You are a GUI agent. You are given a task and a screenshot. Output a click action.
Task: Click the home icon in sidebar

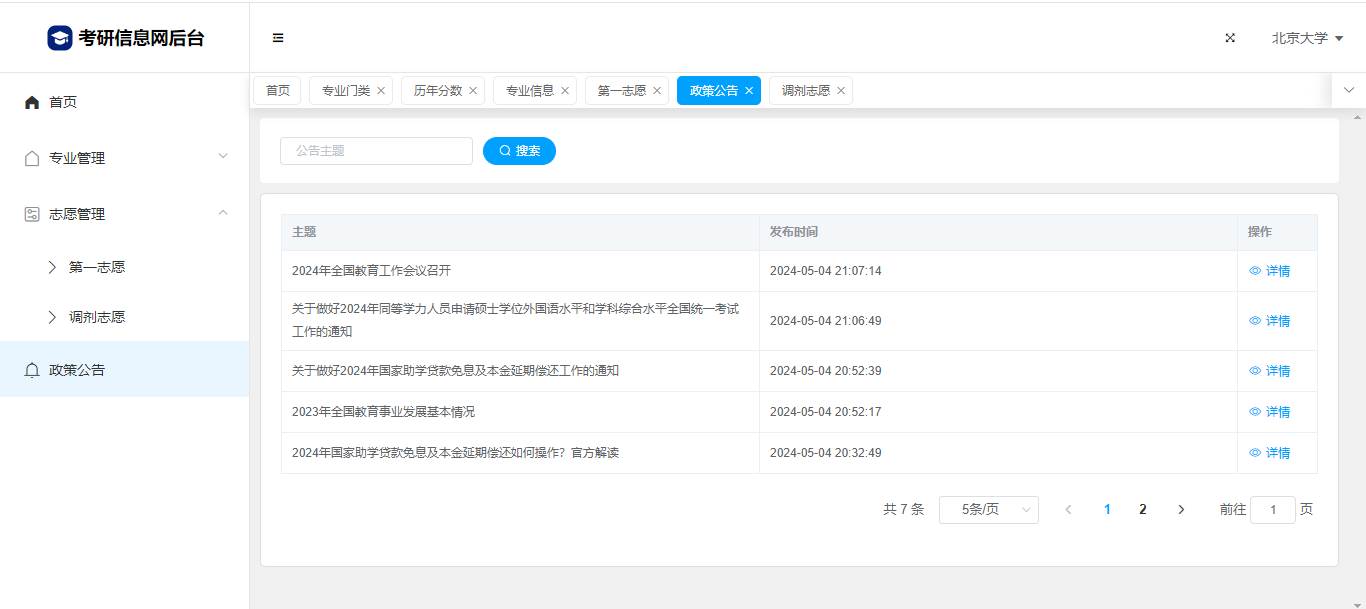pos(32,102)
